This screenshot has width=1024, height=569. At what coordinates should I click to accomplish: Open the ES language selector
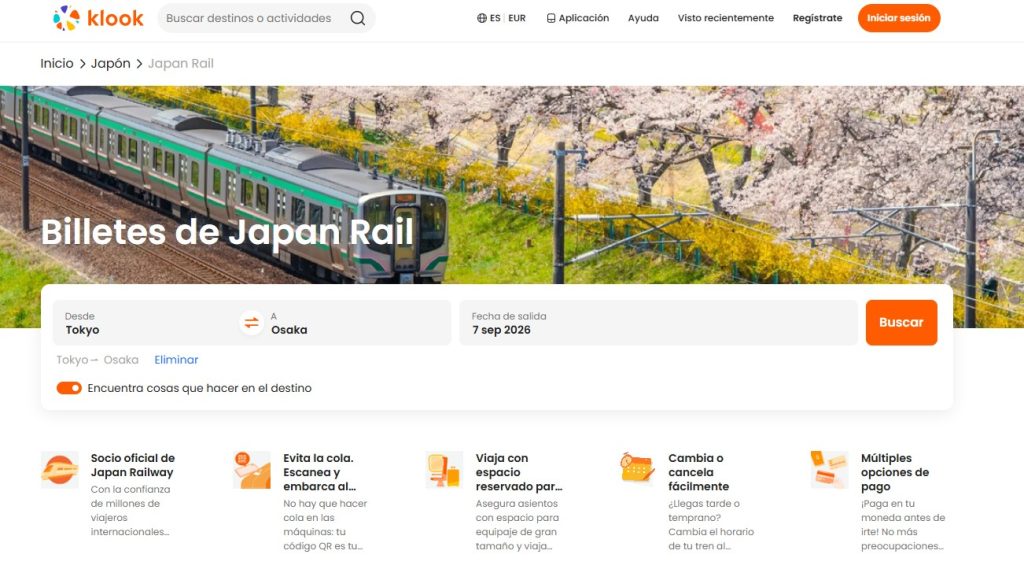click(x=495, y=18)
